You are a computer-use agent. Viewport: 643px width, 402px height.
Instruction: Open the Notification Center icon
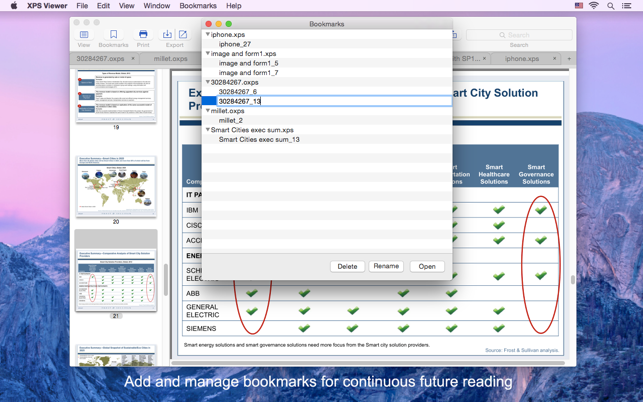pos(627,6)
